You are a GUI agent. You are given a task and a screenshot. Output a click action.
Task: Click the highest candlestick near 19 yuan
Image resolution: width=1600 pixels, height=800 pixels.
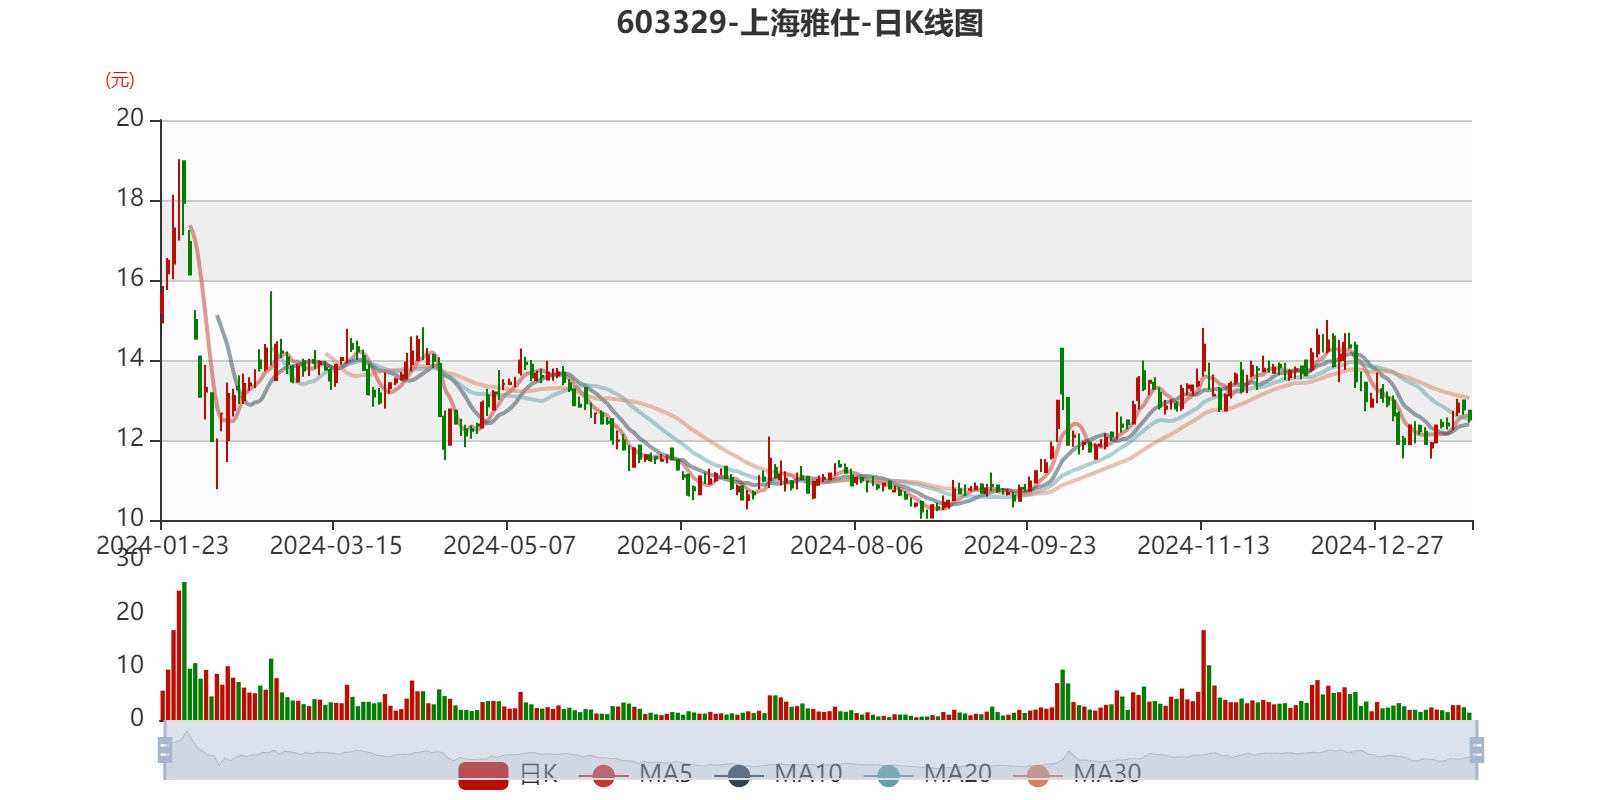click(x=179, y=198)
